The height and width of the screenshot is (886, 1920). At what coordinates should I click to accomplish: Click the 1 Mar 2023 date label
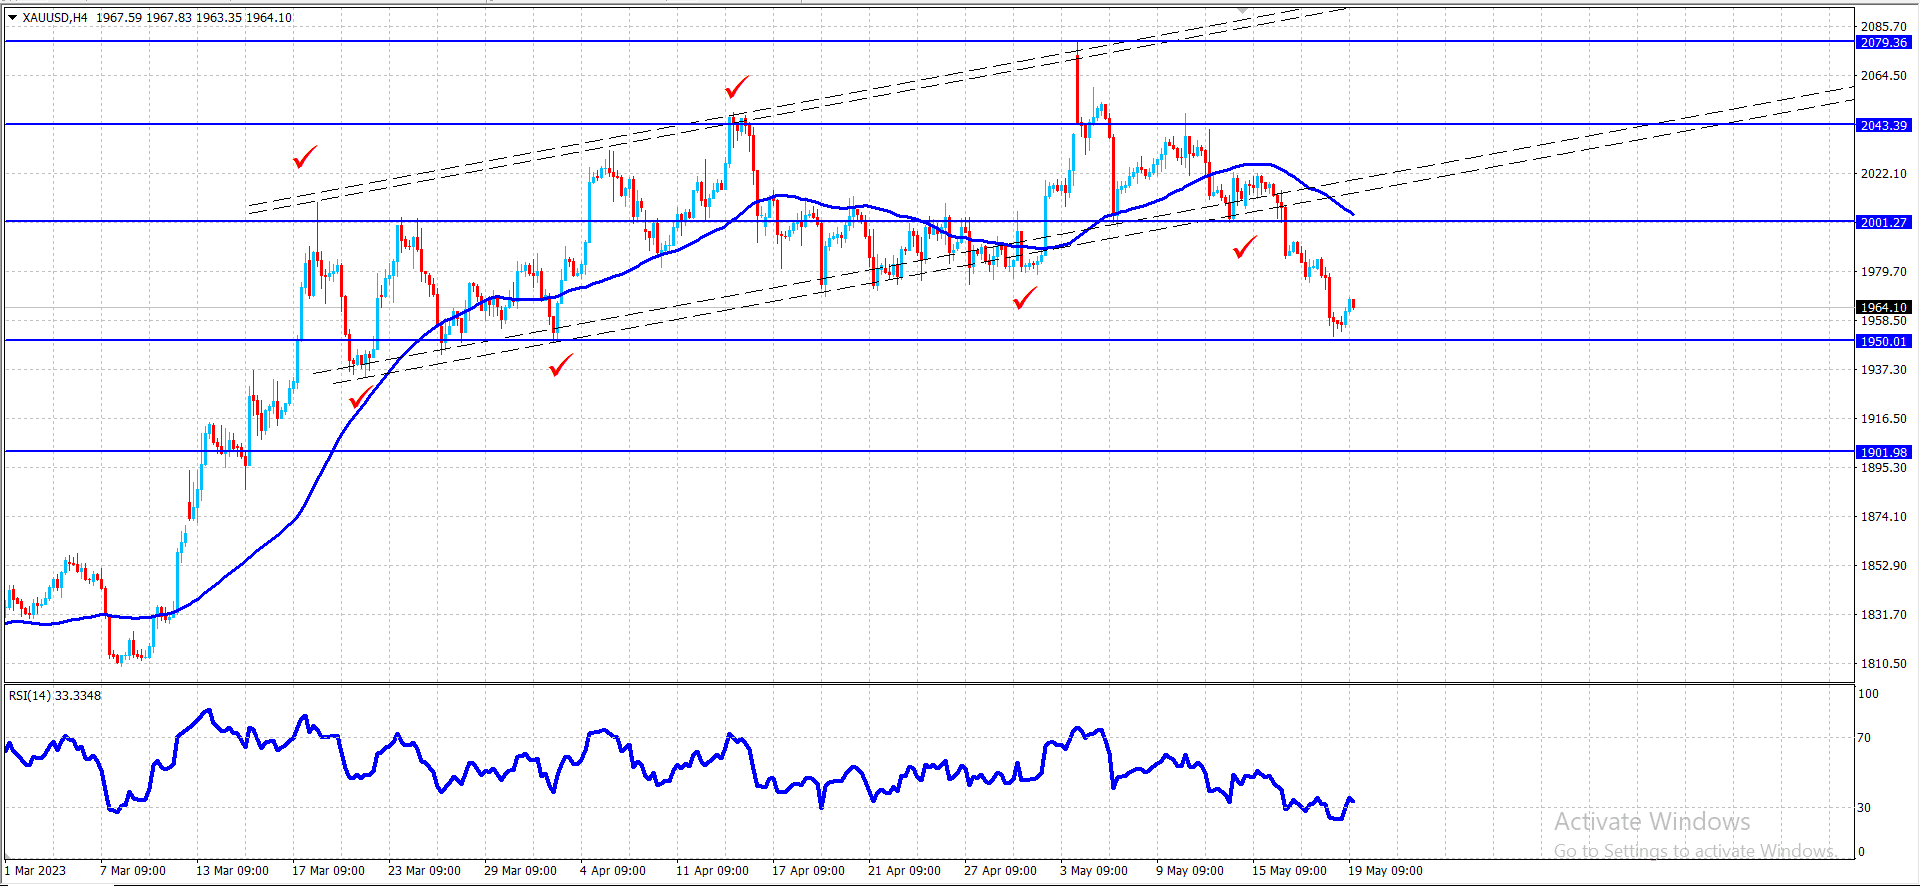tap(36, 871)
